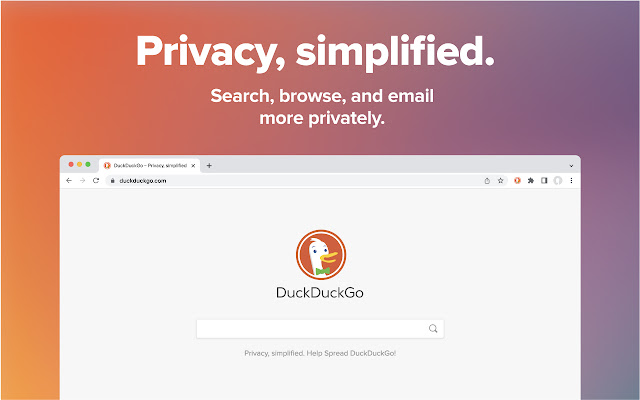
Task: Reload the duckduckgo.com page
Action: click(96, 180)
